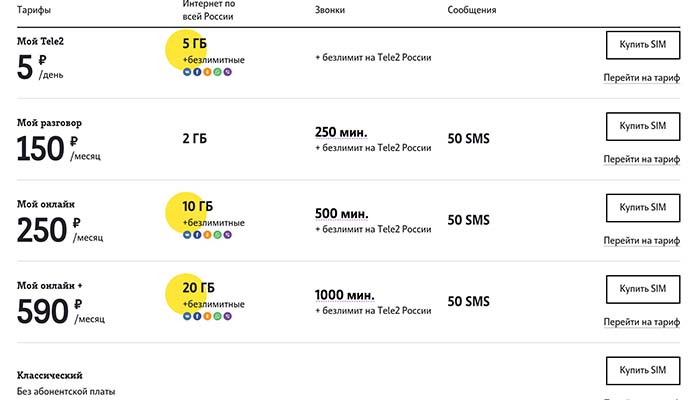
Task: Click the WhatsApp icon in Мой онлайн 250 row
Action: pos(217,235)
